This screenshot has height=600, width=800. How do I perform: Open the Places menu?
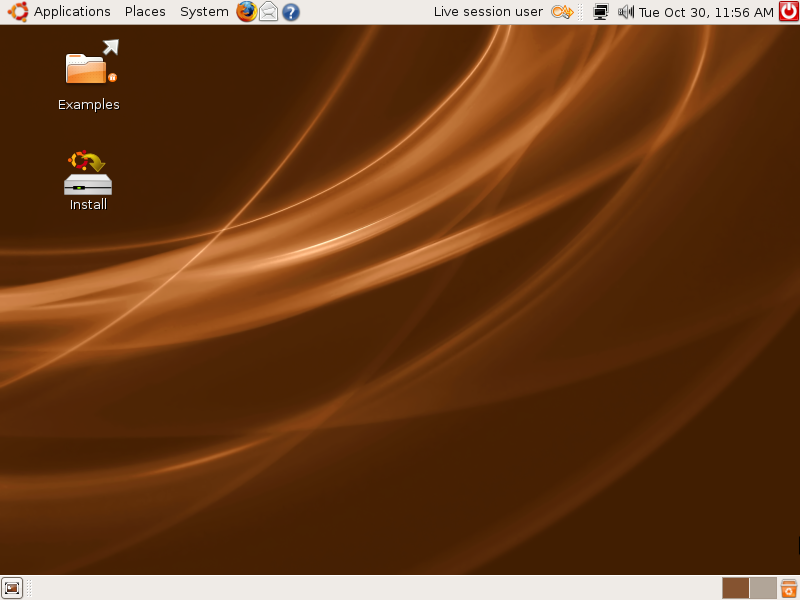[x=145, y=12]
